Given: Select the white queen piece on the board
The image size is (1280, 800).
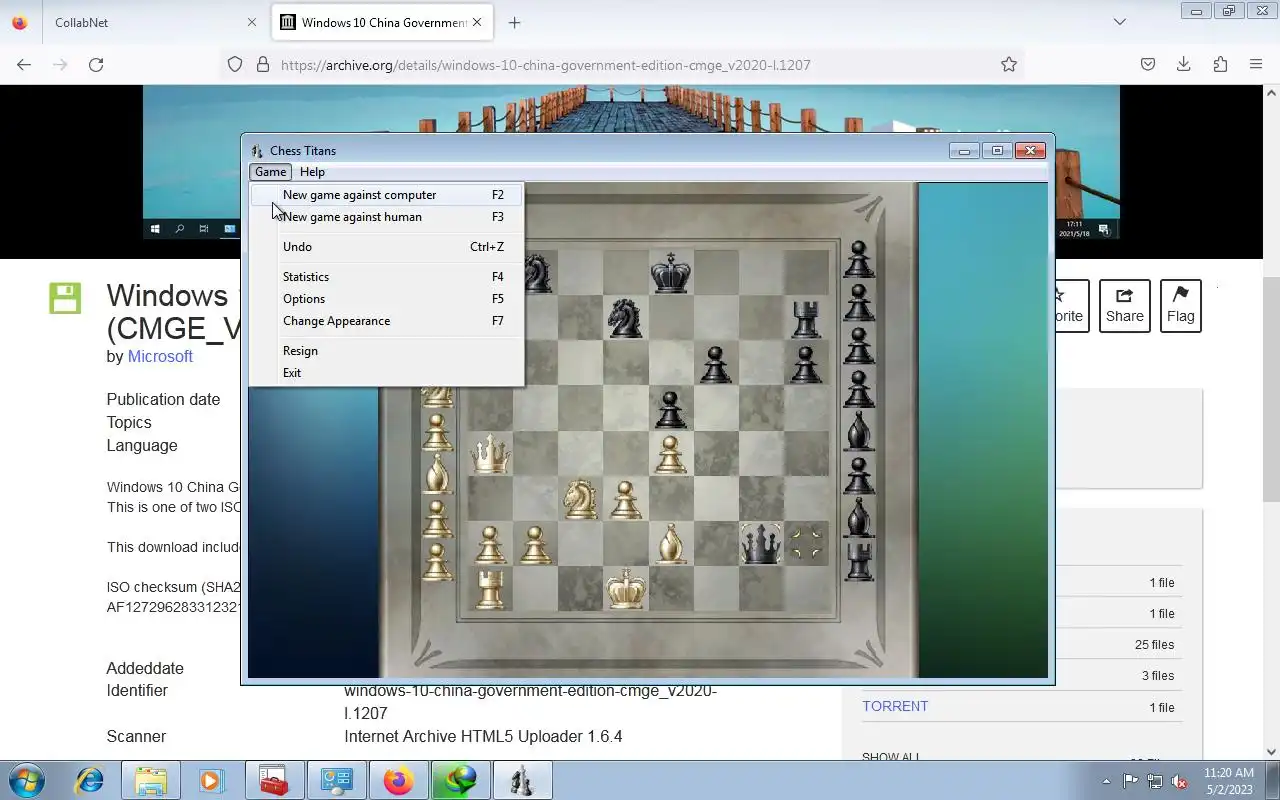Looking at the screenshot, I should [x=490, y=454].
